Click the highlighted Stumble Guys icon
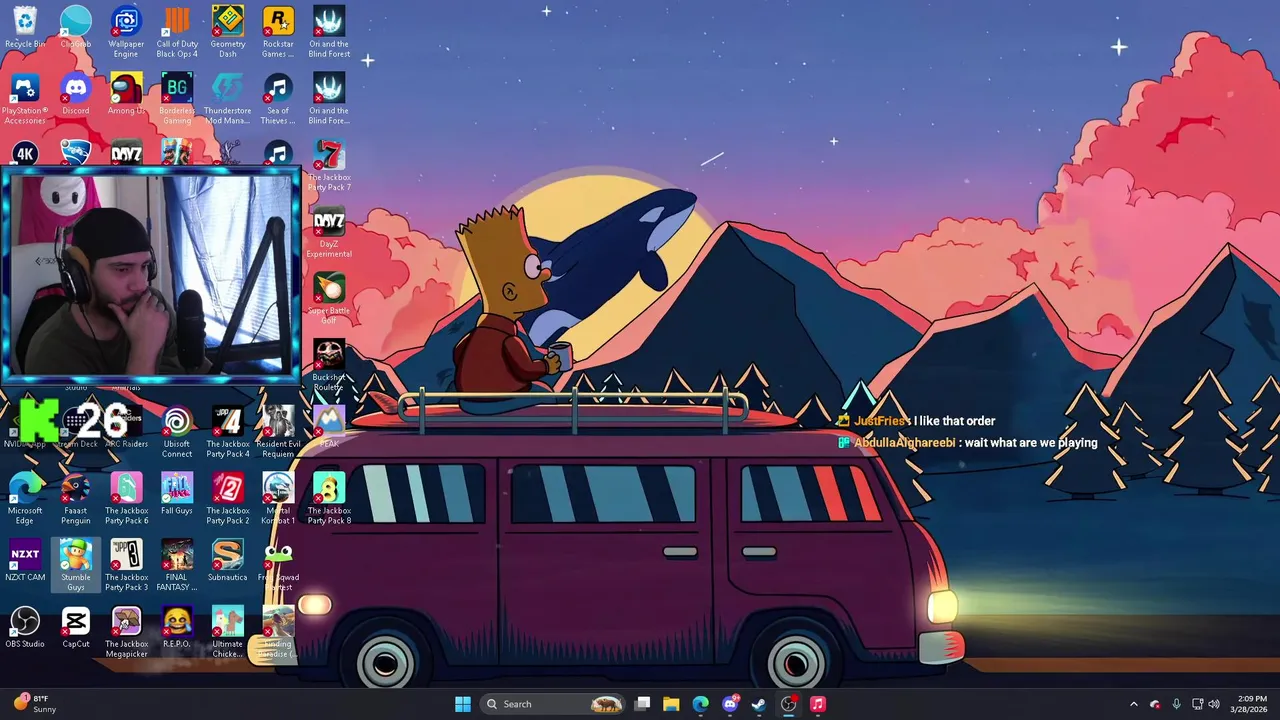Screen dimensions: 1280x720 click(76, 566)
